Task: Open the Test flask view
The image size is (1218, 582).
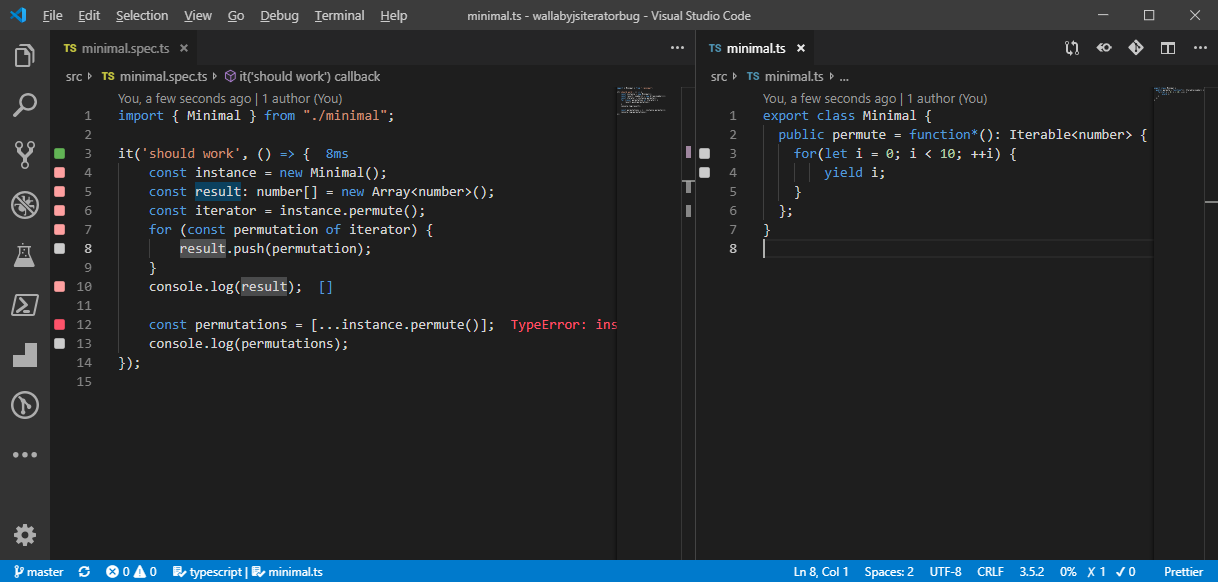Action: click(25, 255)
